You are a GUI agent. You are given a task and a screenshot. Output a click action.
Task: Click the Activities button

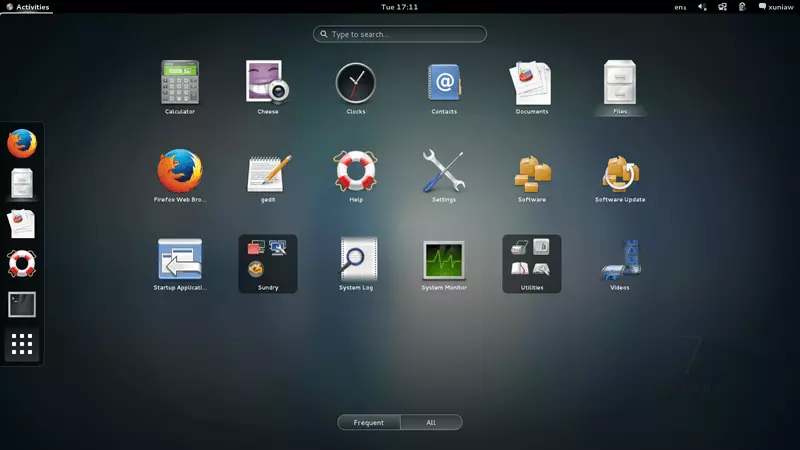pos(27,7)
